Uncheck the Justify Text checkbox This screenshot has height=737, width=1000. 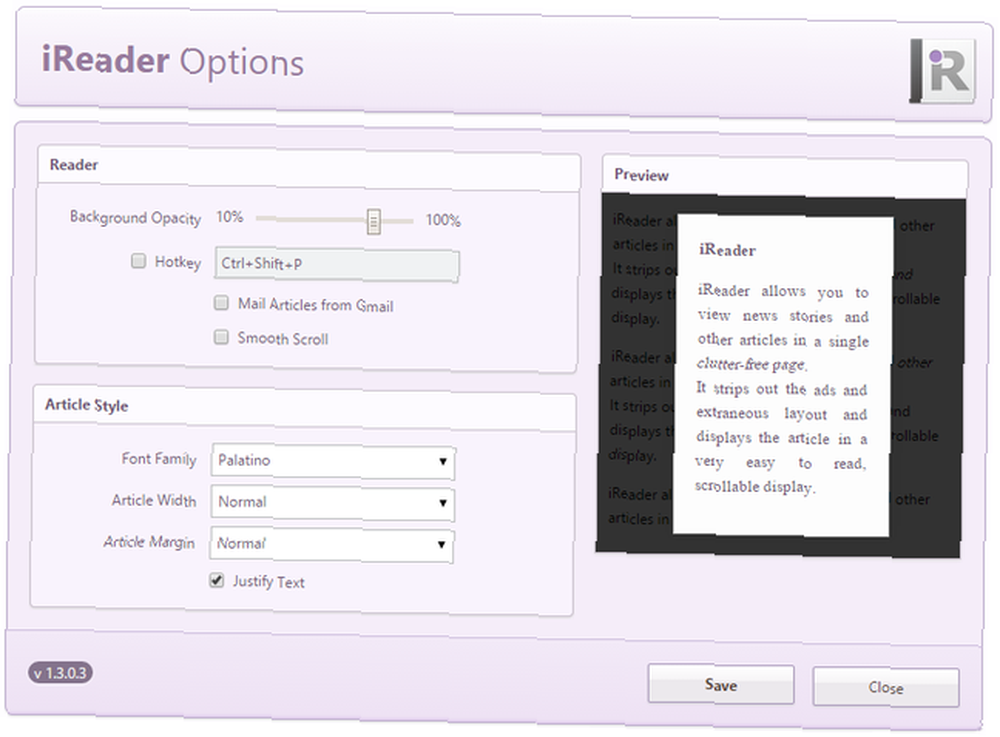point(217,580)
